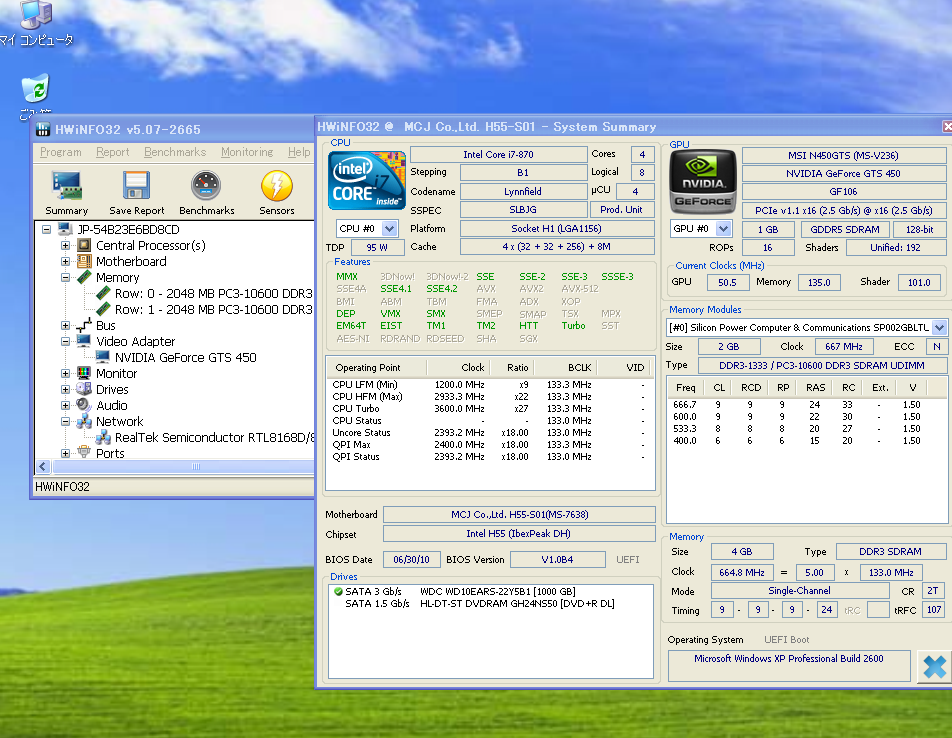The height and width of the screenshot is (738, 952).
Task: Click the green status icon for SATA 3 Gb/s drive
Action: 338,591
